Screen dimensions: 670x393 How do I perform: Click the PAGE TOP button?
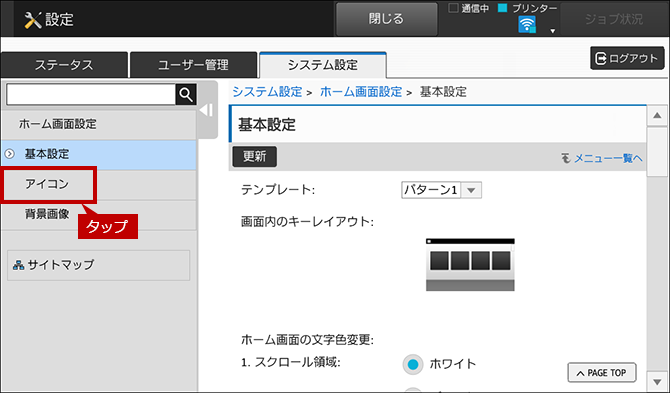click(602, 372)
